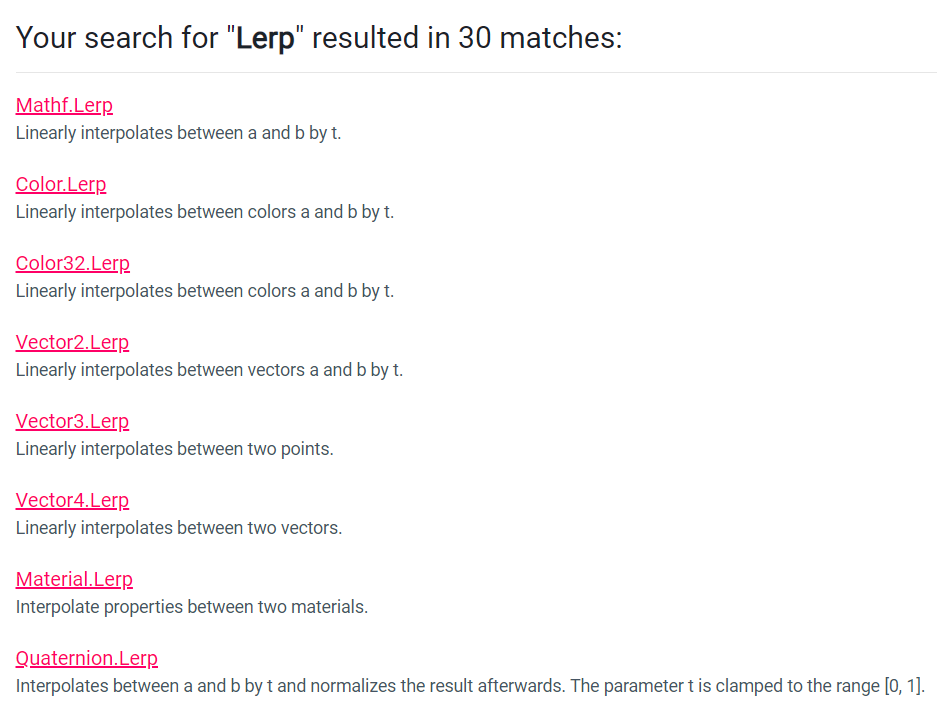Click the description beneath the Color32.Lerp link
The image size is (937, 713).
[x=205, y=291]
